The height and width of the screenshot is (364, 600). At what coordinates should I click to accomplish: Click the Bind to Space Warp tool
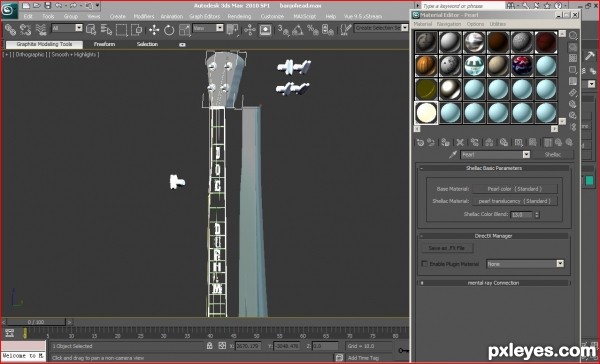coord(41,29)
